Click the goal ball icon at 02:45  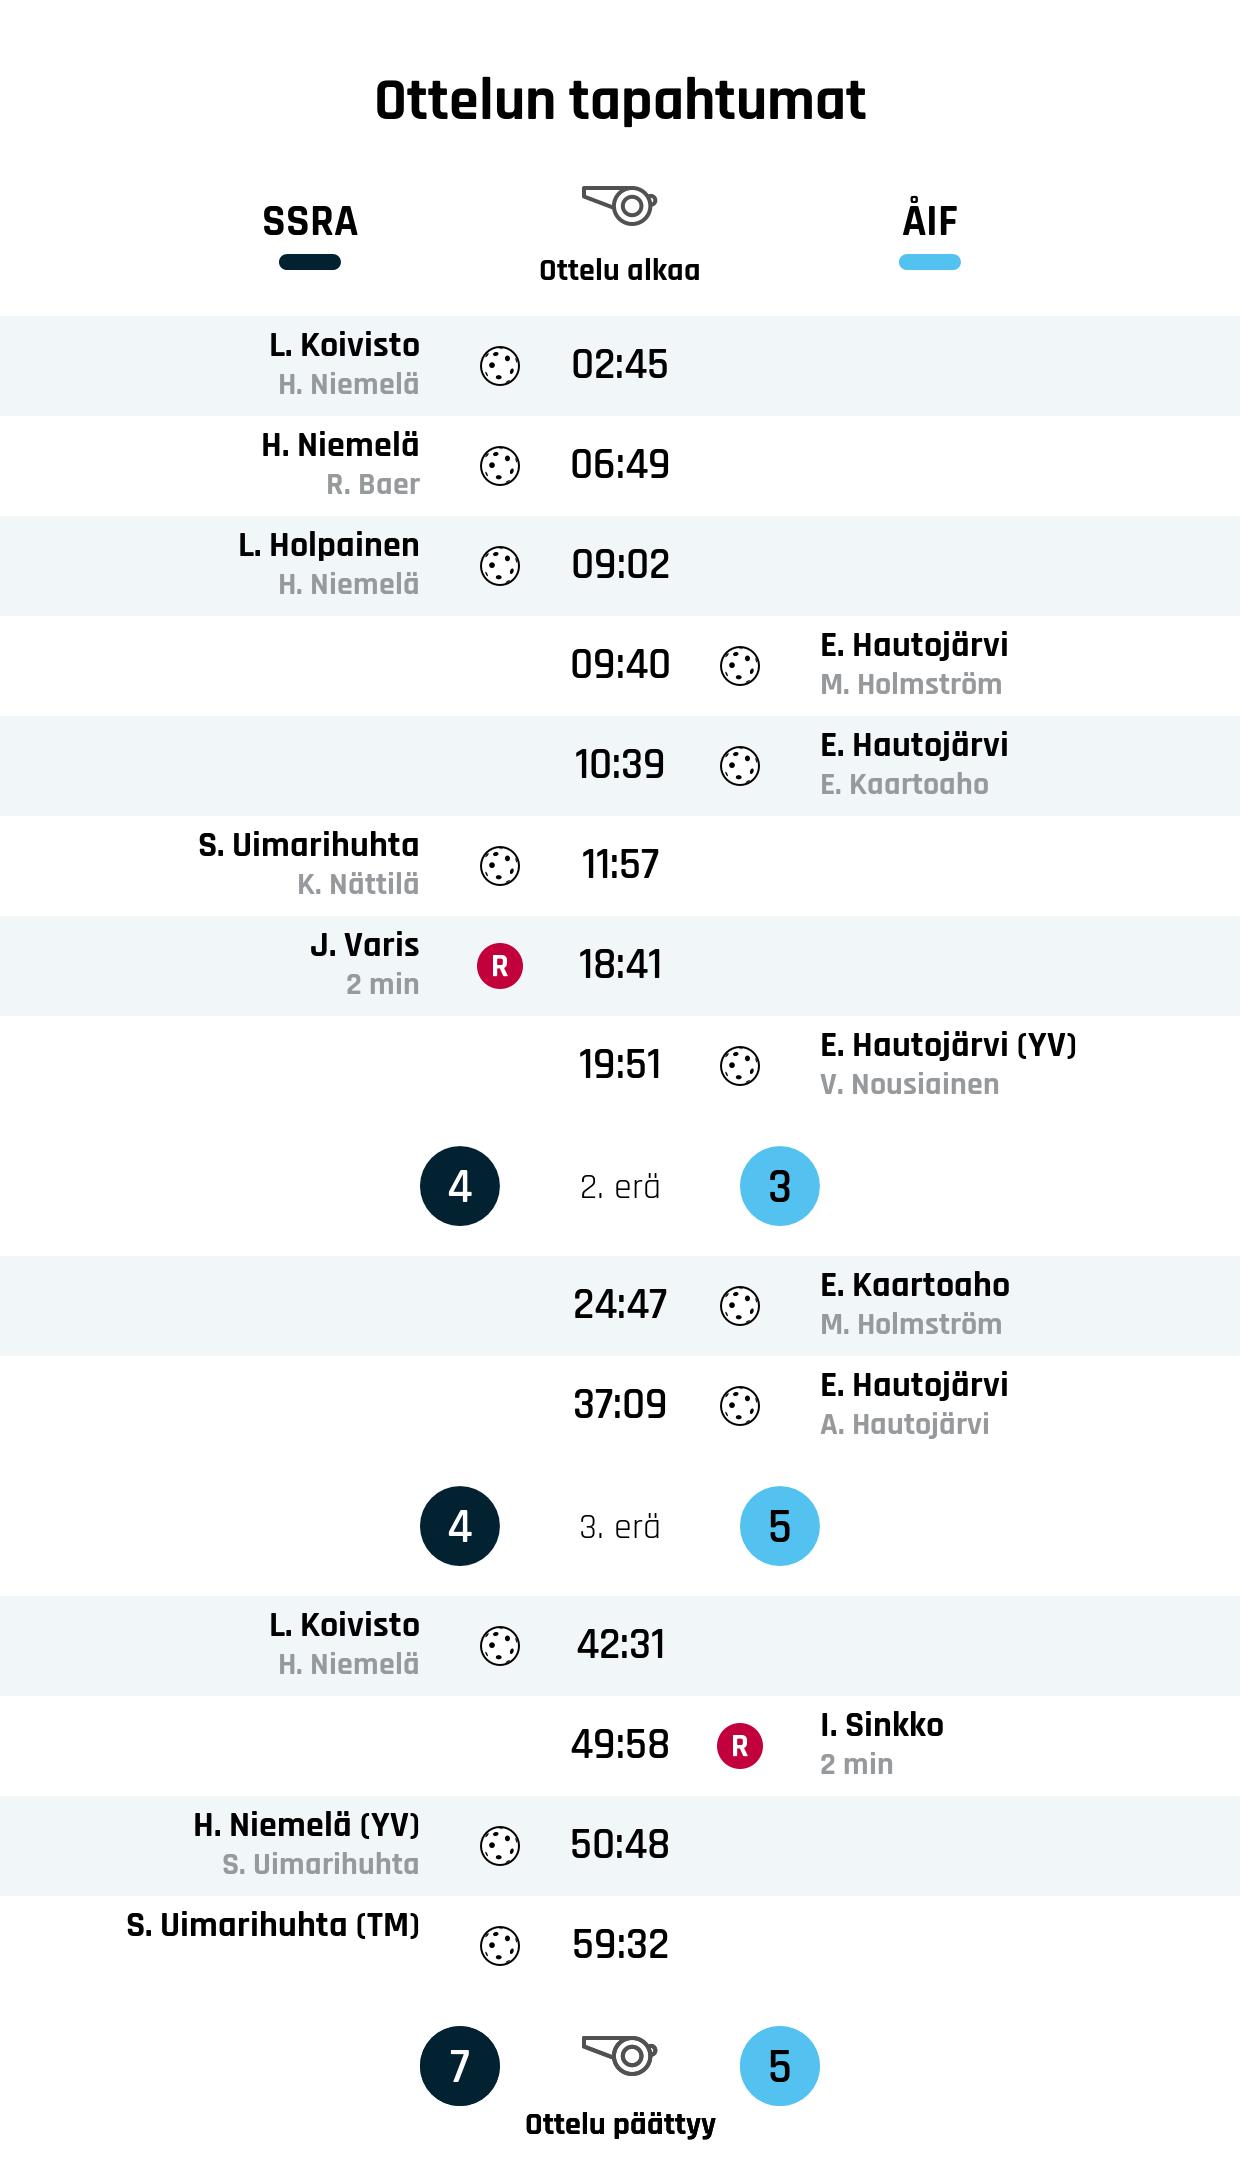[x=500, y=366]
